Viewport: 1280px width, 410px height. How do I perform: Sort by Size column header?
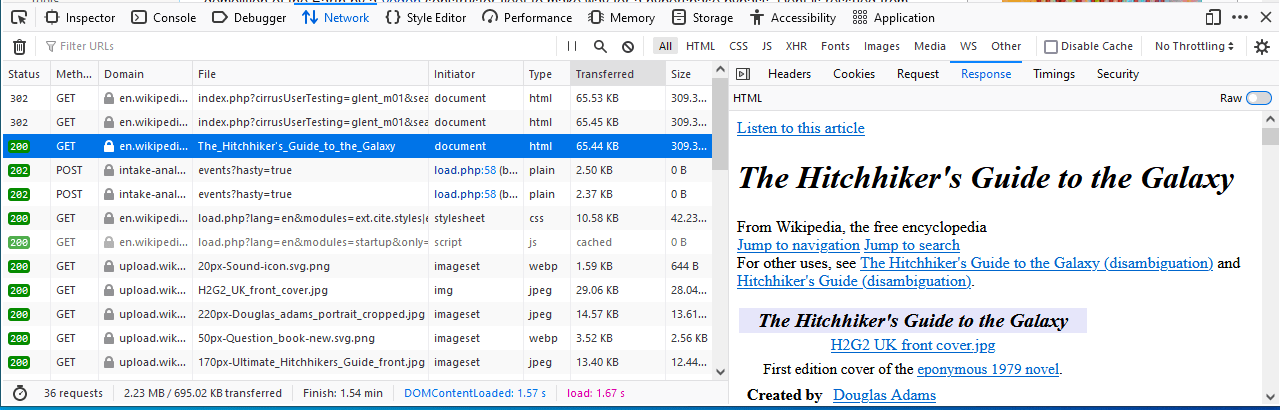(688, 74)
